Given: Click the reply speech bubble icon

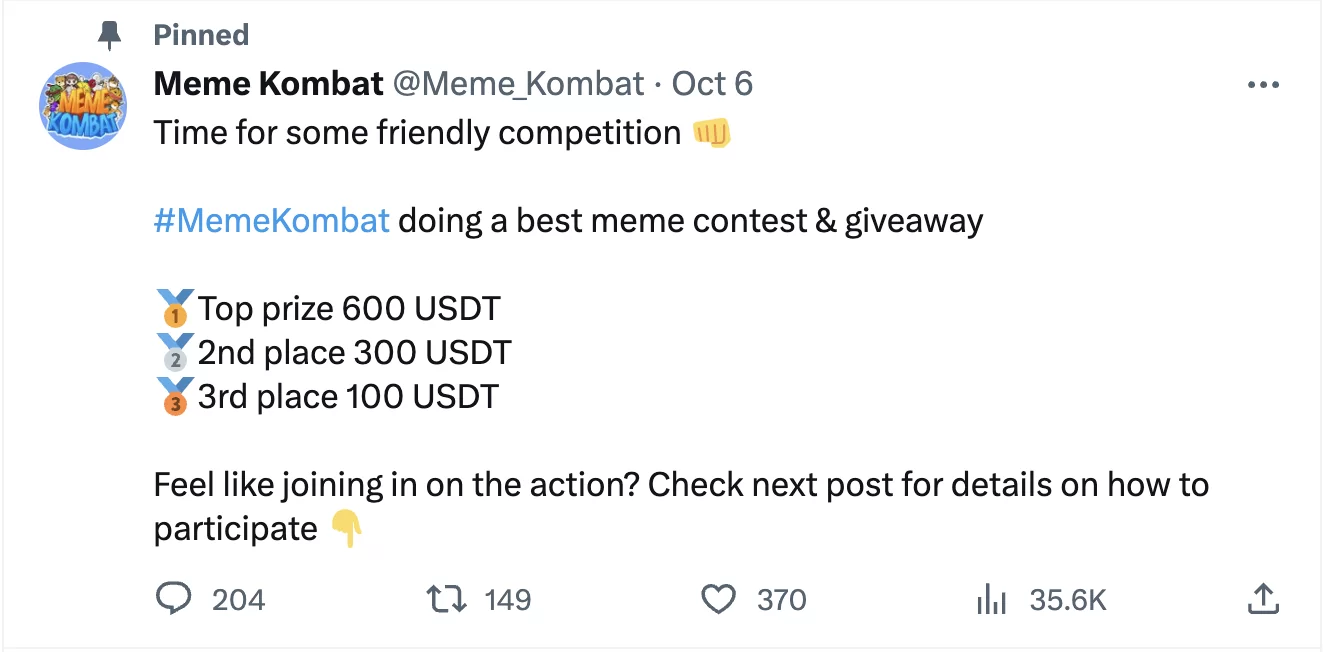Looking at the screenshot, I should point(174,599).
